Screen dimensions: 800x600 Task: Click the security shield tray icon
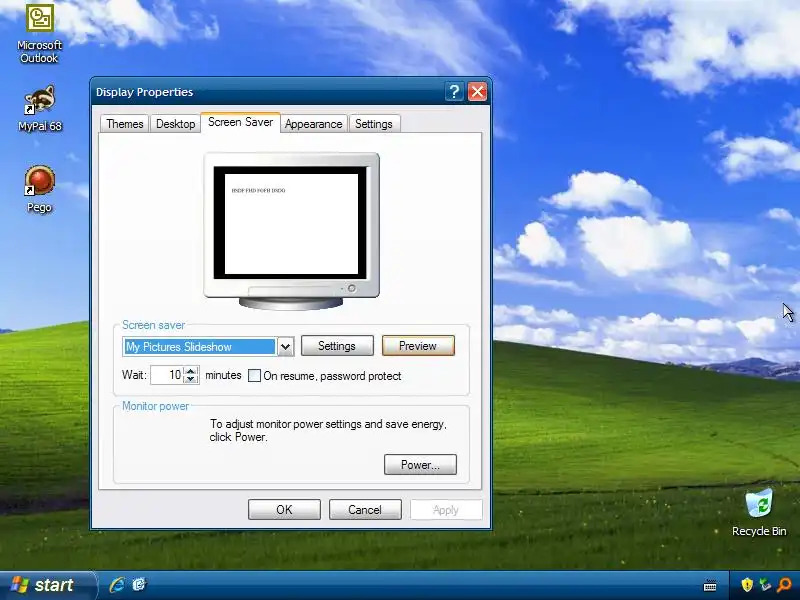tap(746, 585)
